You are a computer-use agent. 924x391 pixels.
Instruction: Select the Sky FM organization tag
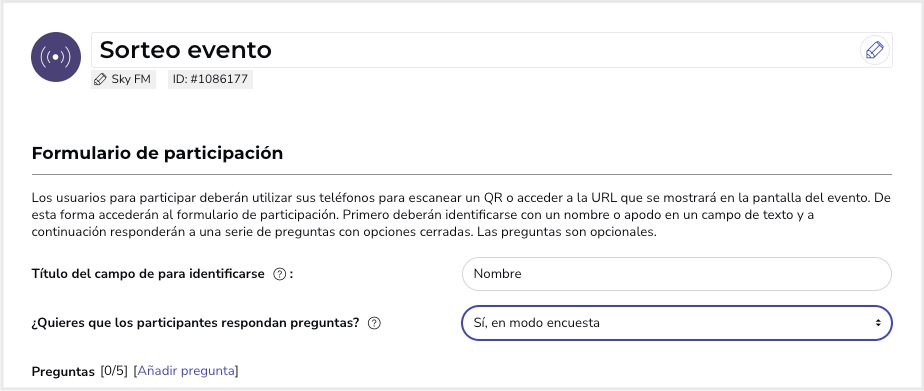pyautogui.click(x=123, y=79)
